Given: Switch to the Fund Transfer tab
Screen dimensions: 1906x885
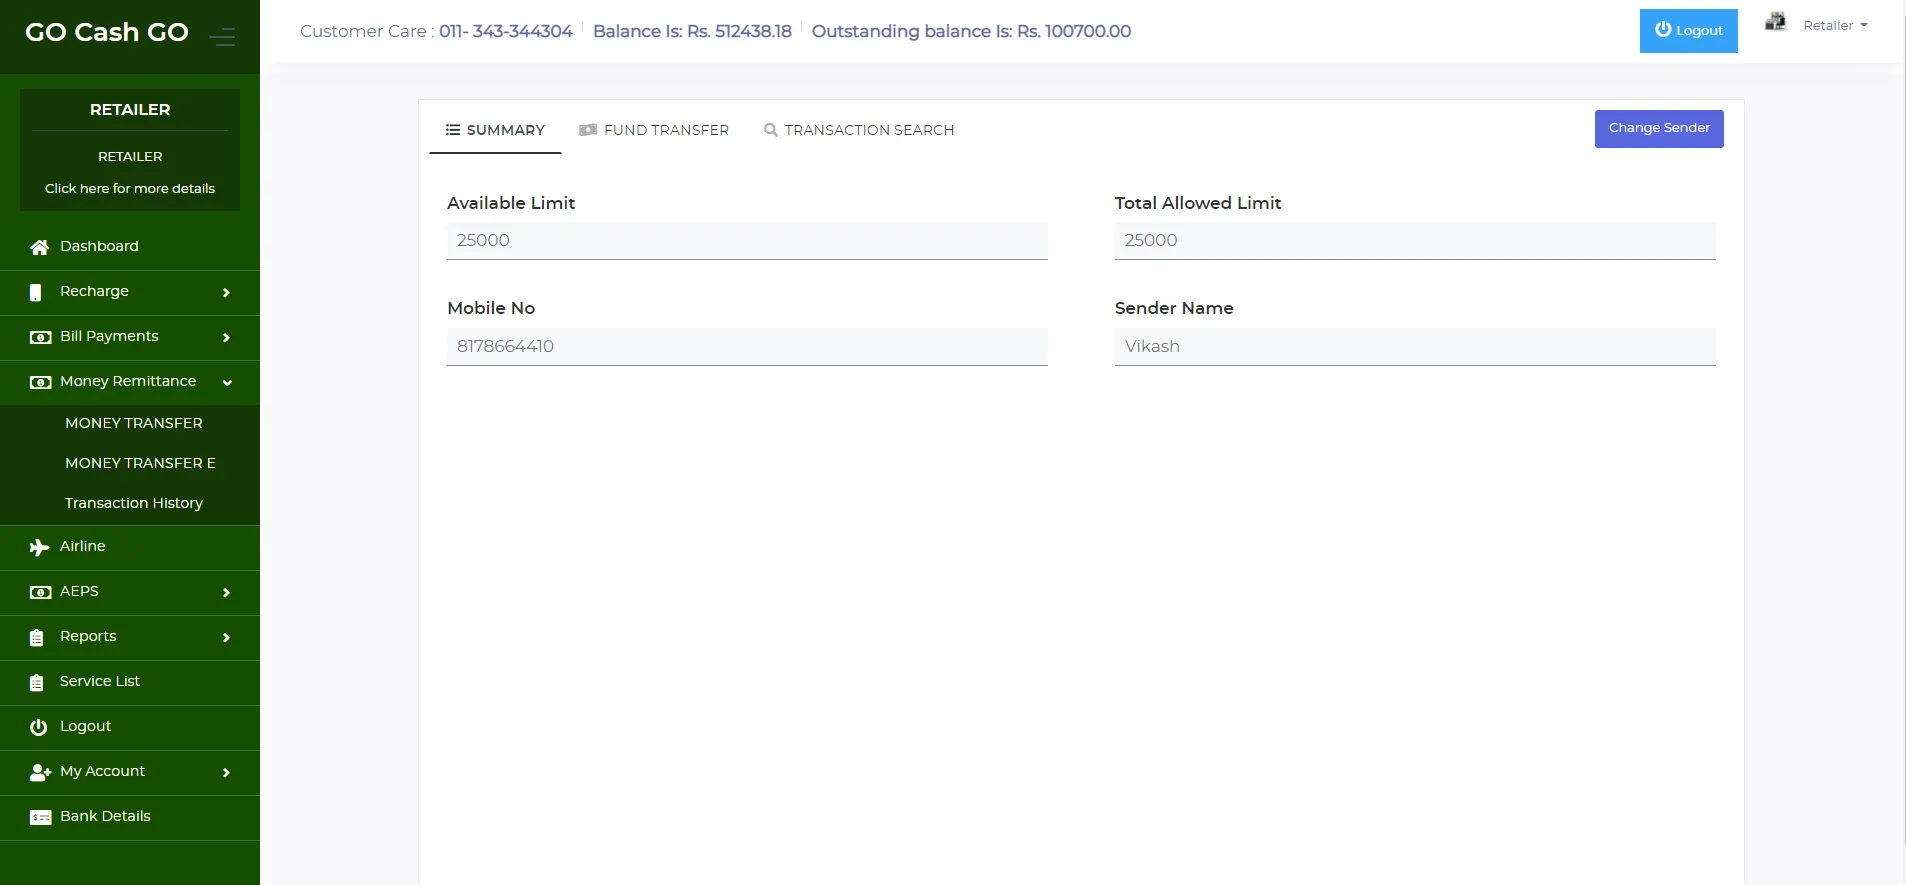Looking at the screenshot, I should click(x=655, y=130).
